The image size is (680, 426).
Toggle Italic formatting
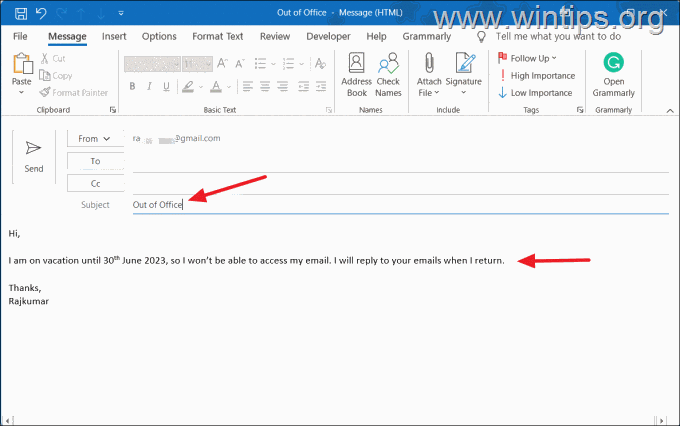[x=149, y=86]
